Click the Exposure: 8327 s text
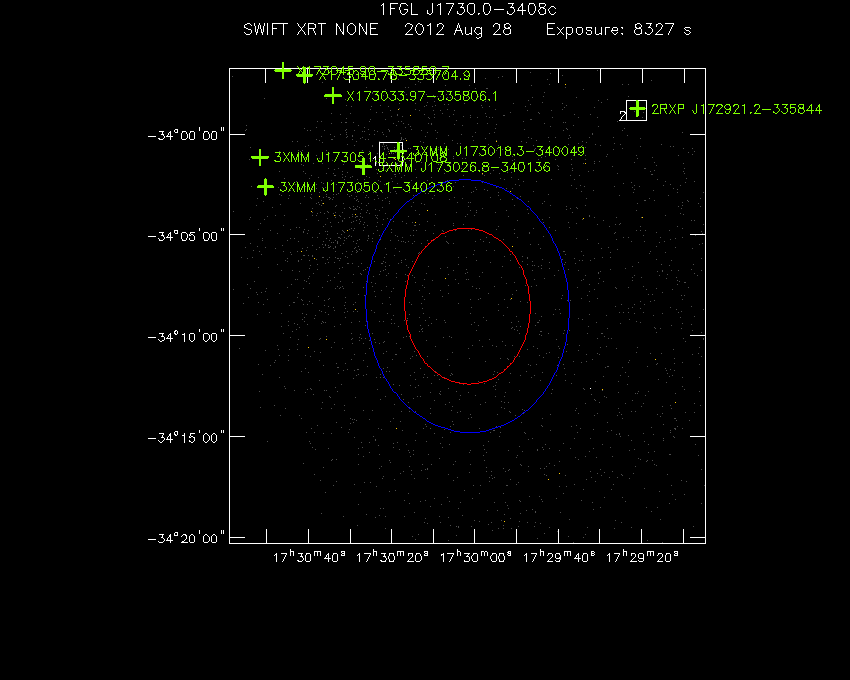The height and width of the screenshot is (680, 850). click(x=619, y=29)
